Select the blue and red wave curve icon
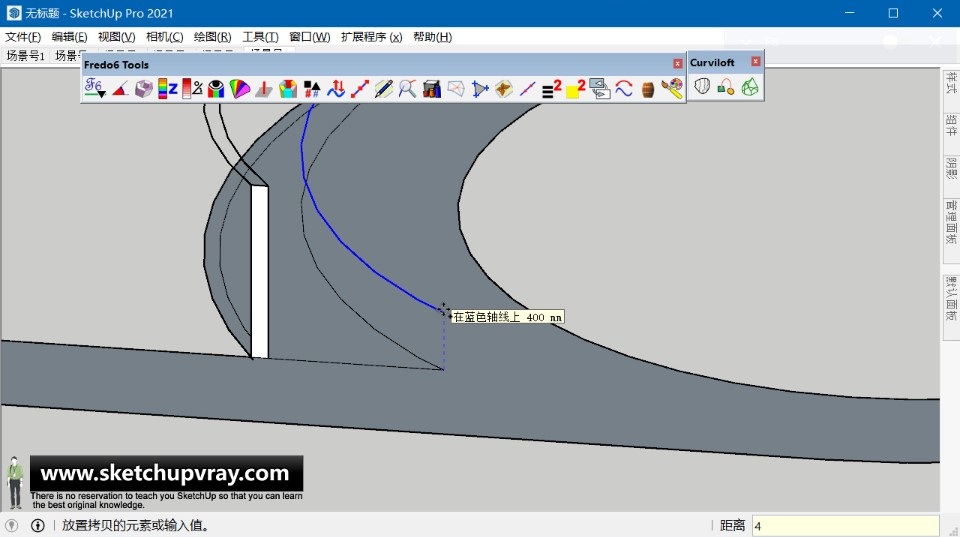 pos(624,89)
